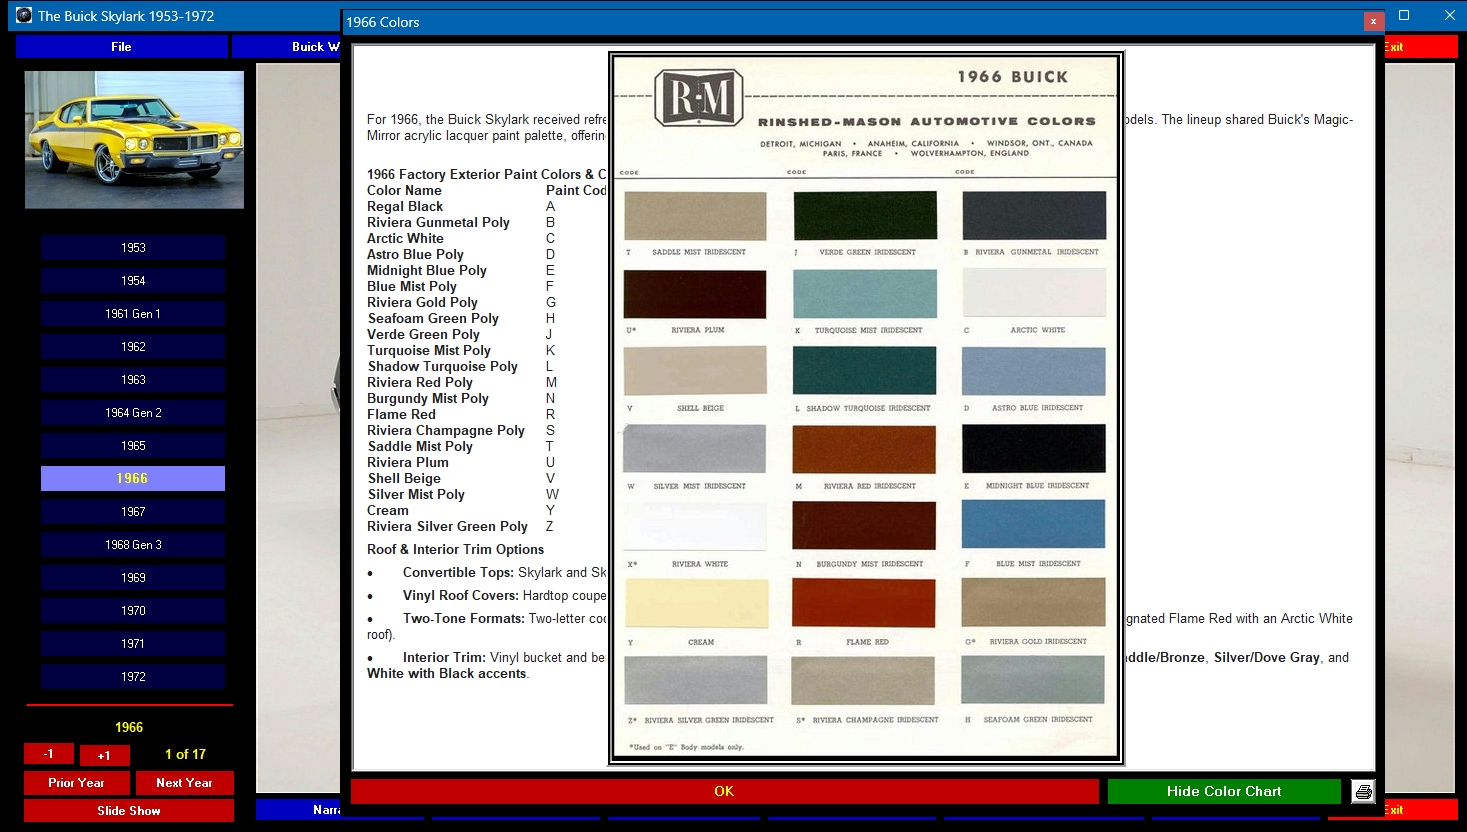Viewport: 1467px width, 832px height.
Task: Click the Astro Blue Poly list row
Action: pos(461,254)
